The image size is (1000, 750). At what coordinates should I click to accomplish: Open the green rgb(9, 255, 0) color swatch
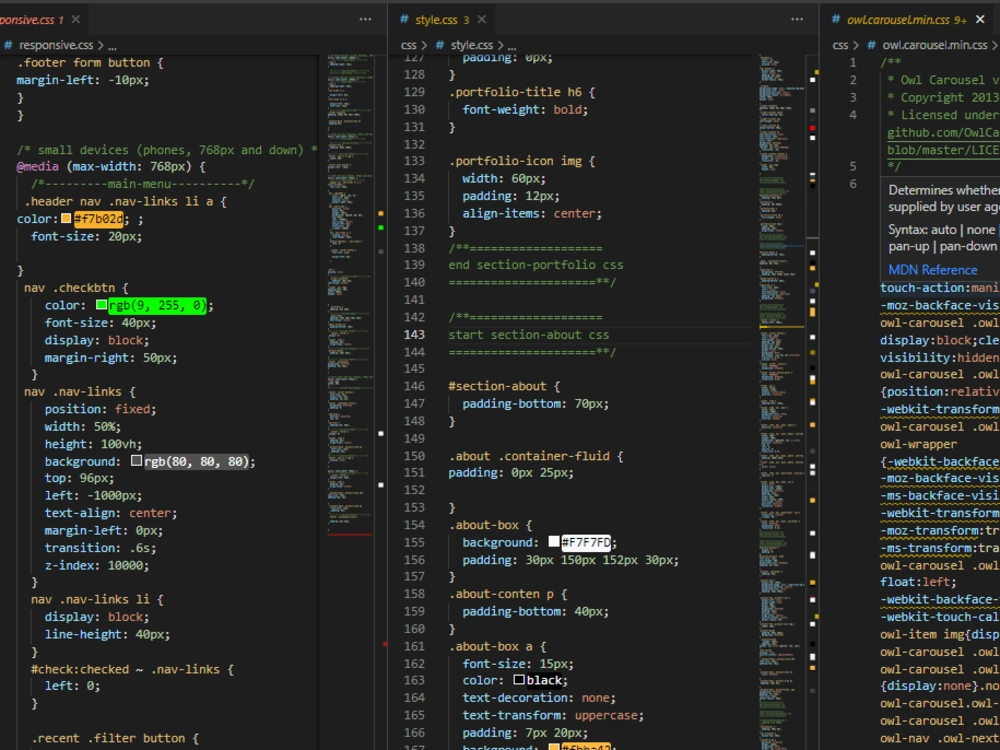pyautogui.click(x=101, y=305)
